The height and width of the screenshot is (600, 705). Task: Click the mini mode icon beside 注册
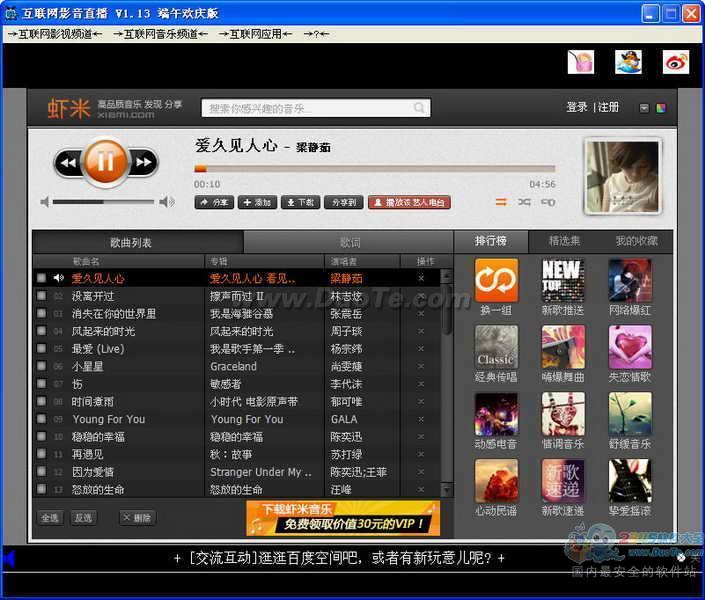pyautogui.click(x=644, y=108)
